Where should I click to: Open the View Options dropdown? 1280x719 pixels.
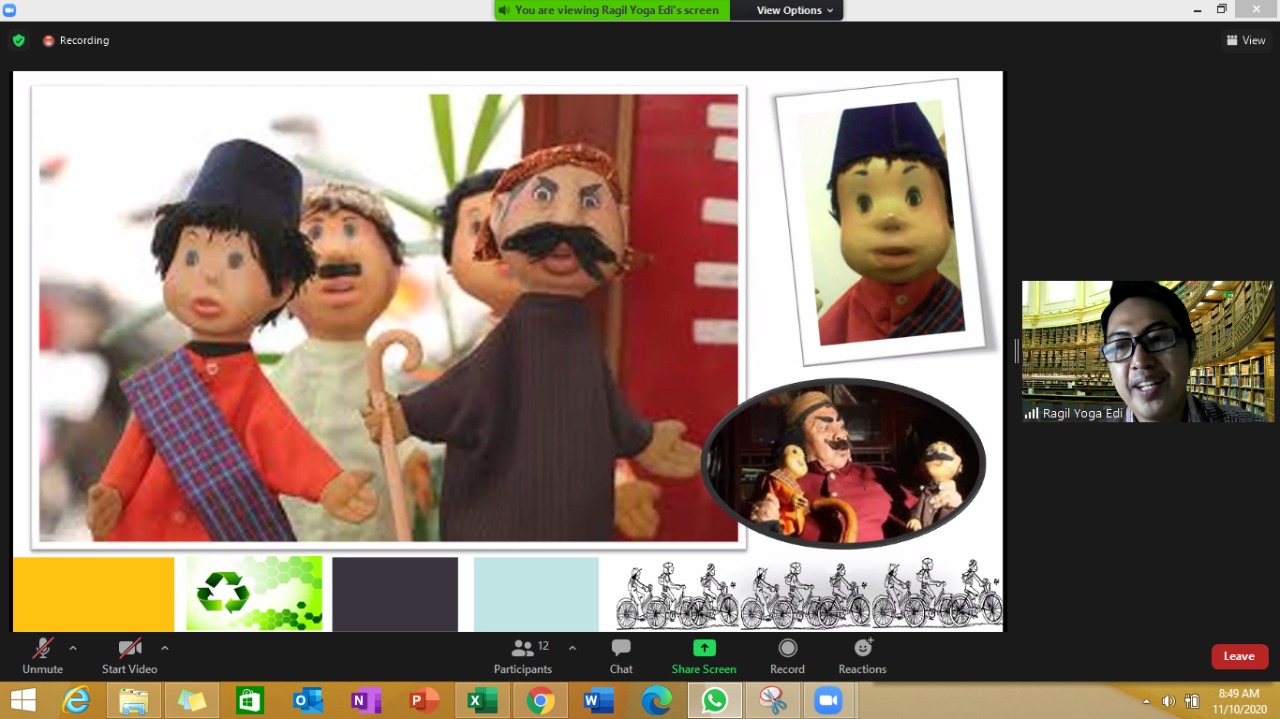(788, 10)
